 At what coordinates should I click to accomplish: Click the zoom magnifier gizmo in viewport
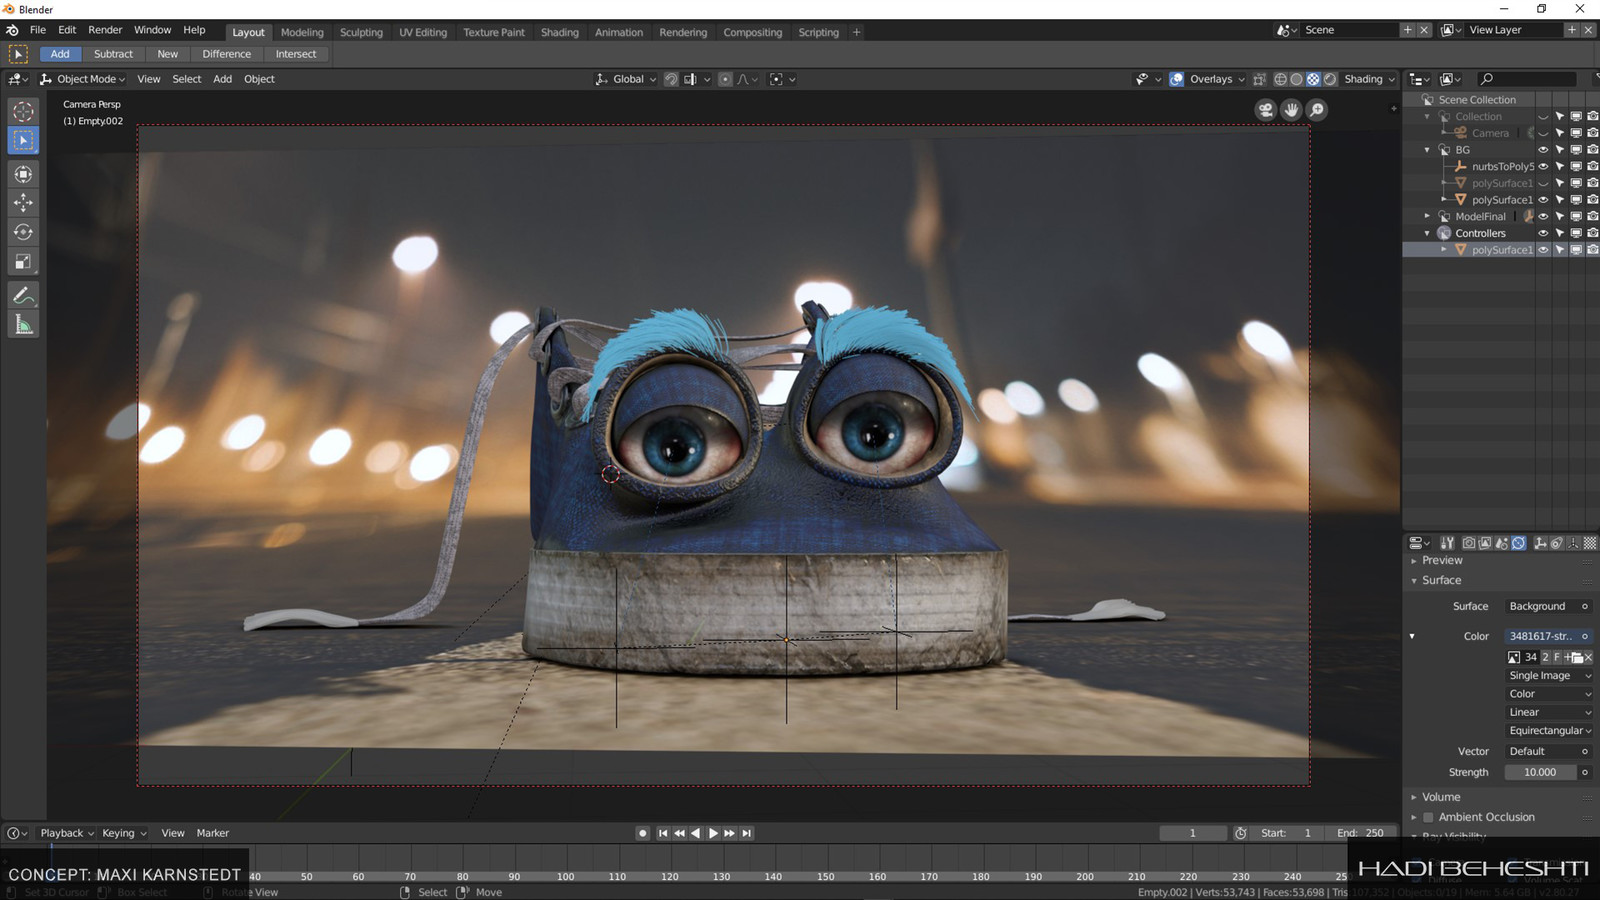[1317, 110]
